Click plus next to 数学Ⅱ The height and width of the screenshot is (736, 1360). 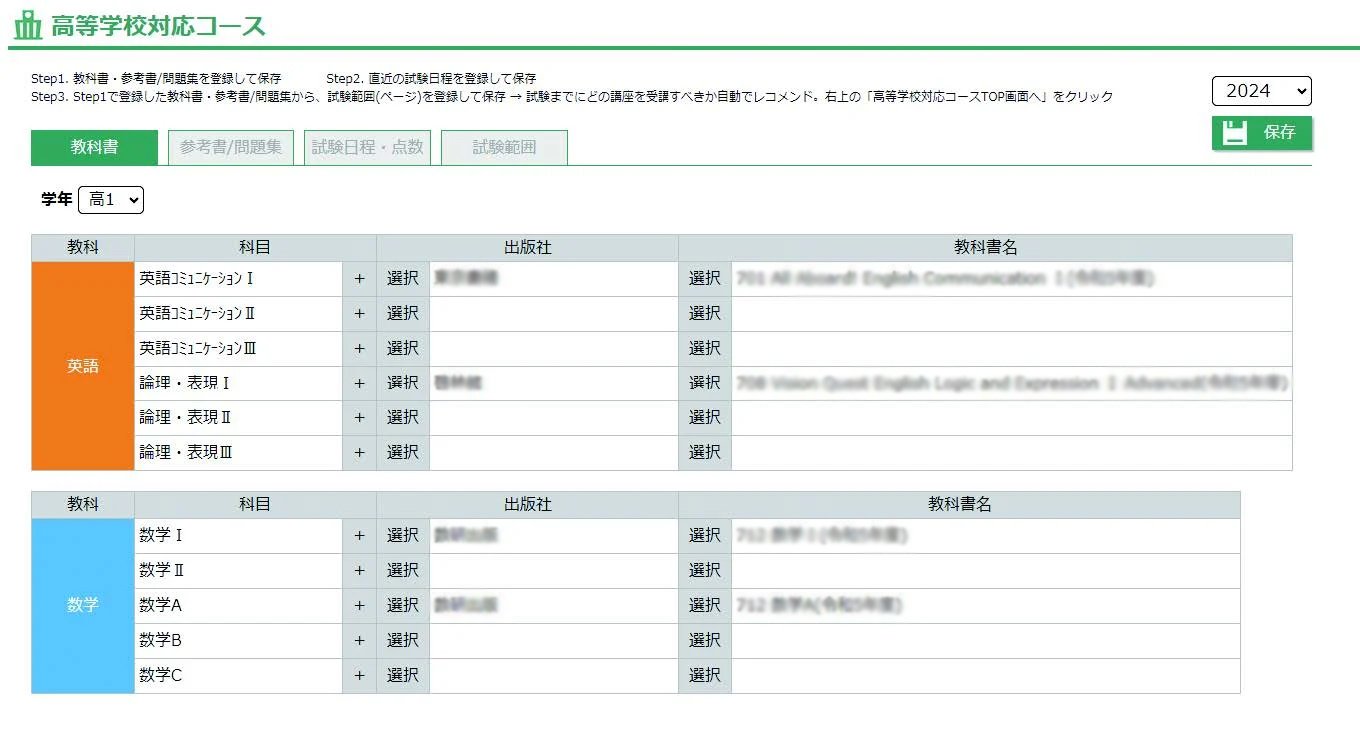point(360,571)
